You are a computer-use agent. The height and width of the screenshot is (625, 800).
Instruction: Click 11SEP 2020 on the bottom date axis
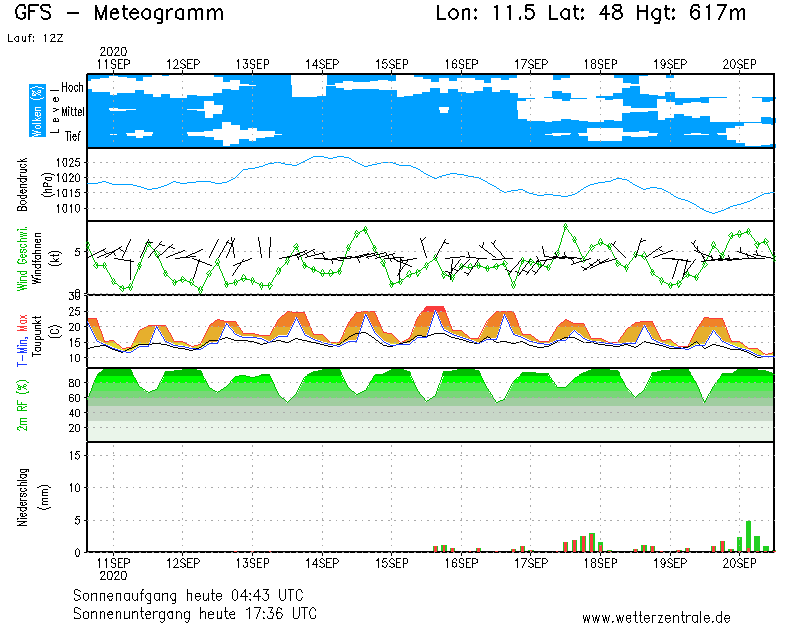(x=113, y=568)
